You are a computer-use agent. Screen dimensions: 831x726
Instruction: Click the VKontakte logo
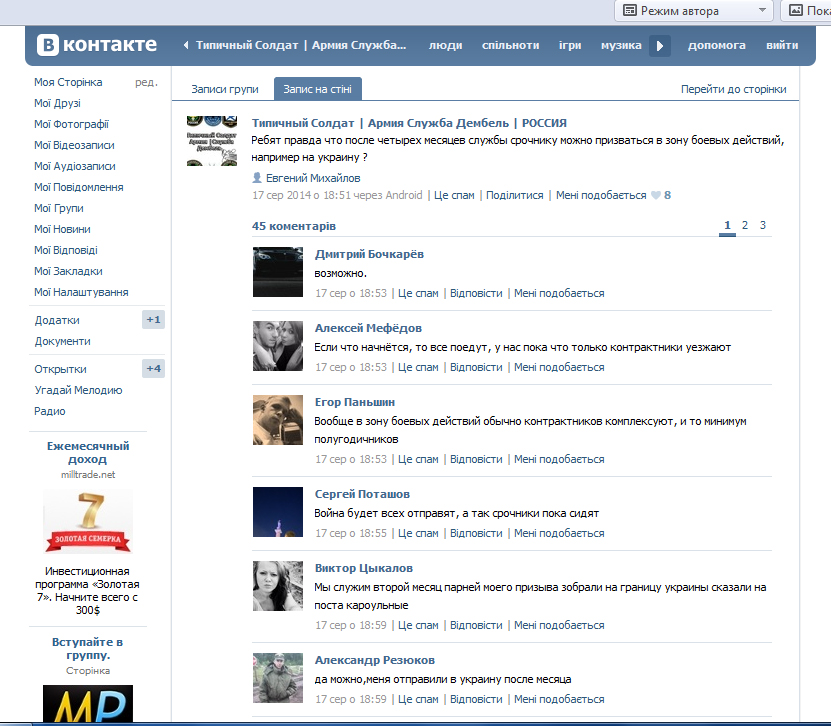pos(96,45)
